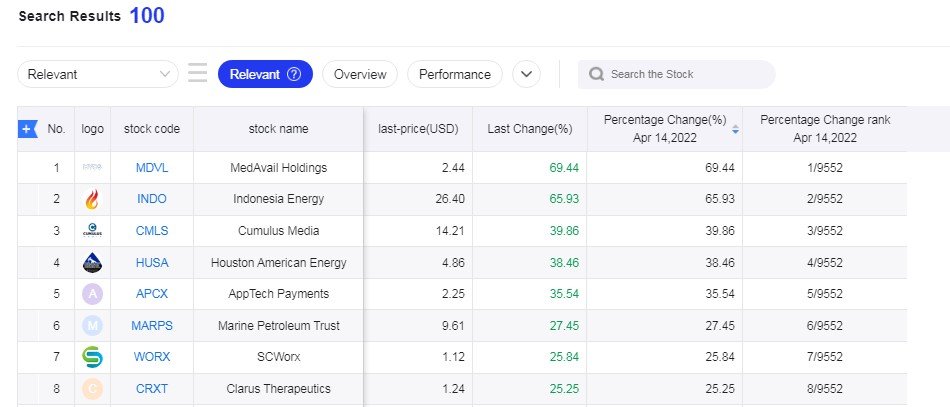Image resolution: width=950 pixels, height=407 pixels.
Task: Click Percentage Change rank column header
Action: tap(825, 129)
